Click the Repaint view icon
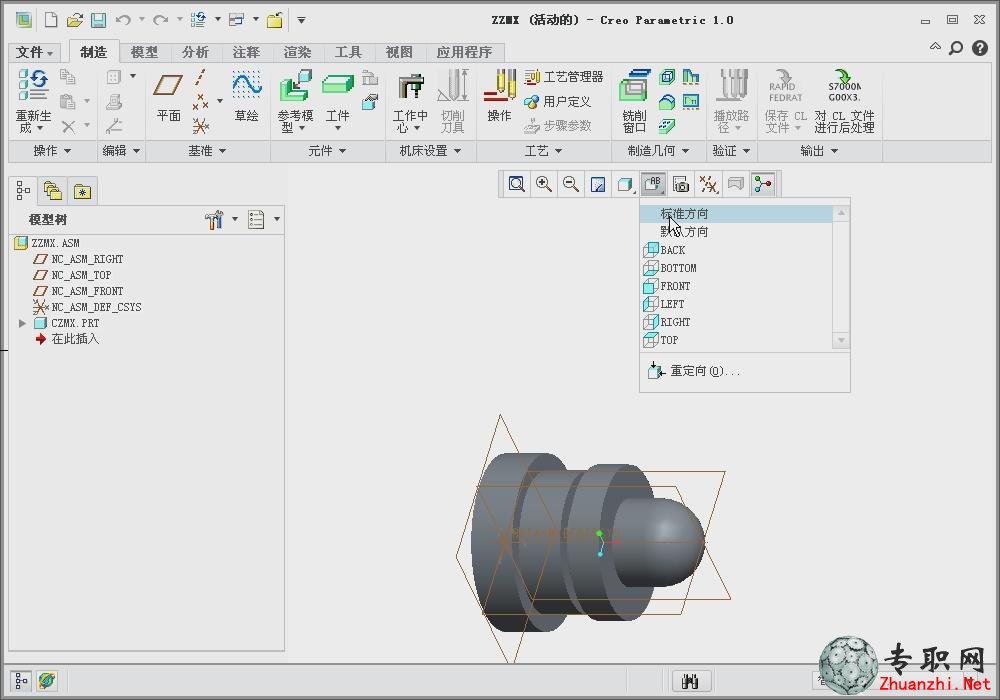Viewport: 1000px width, 700px height. pos(598,184)
